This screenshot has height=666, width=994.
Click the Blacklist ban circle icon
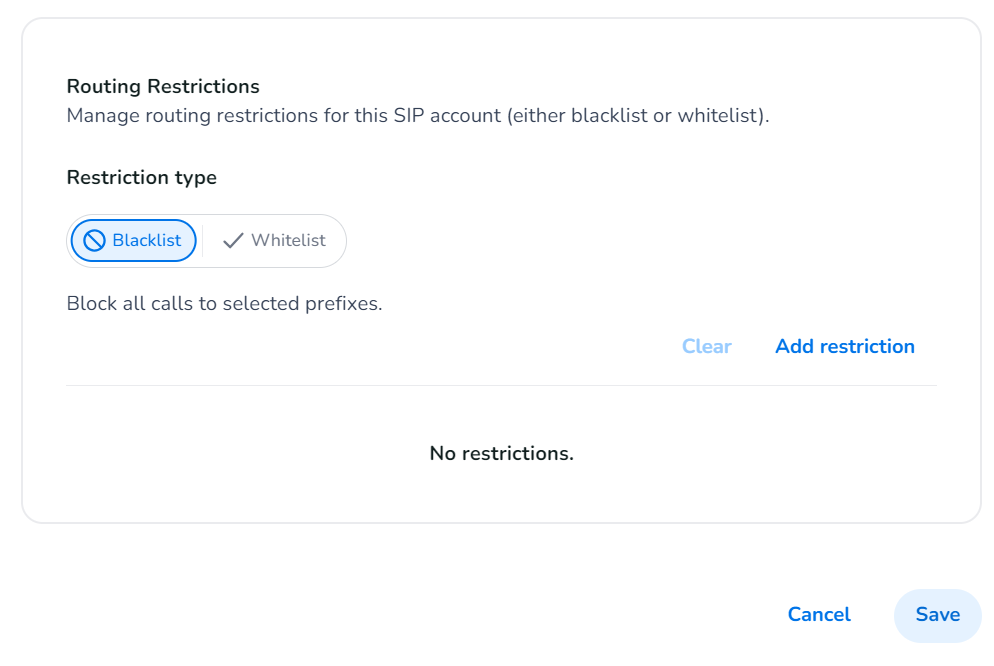tap(95, 240)
